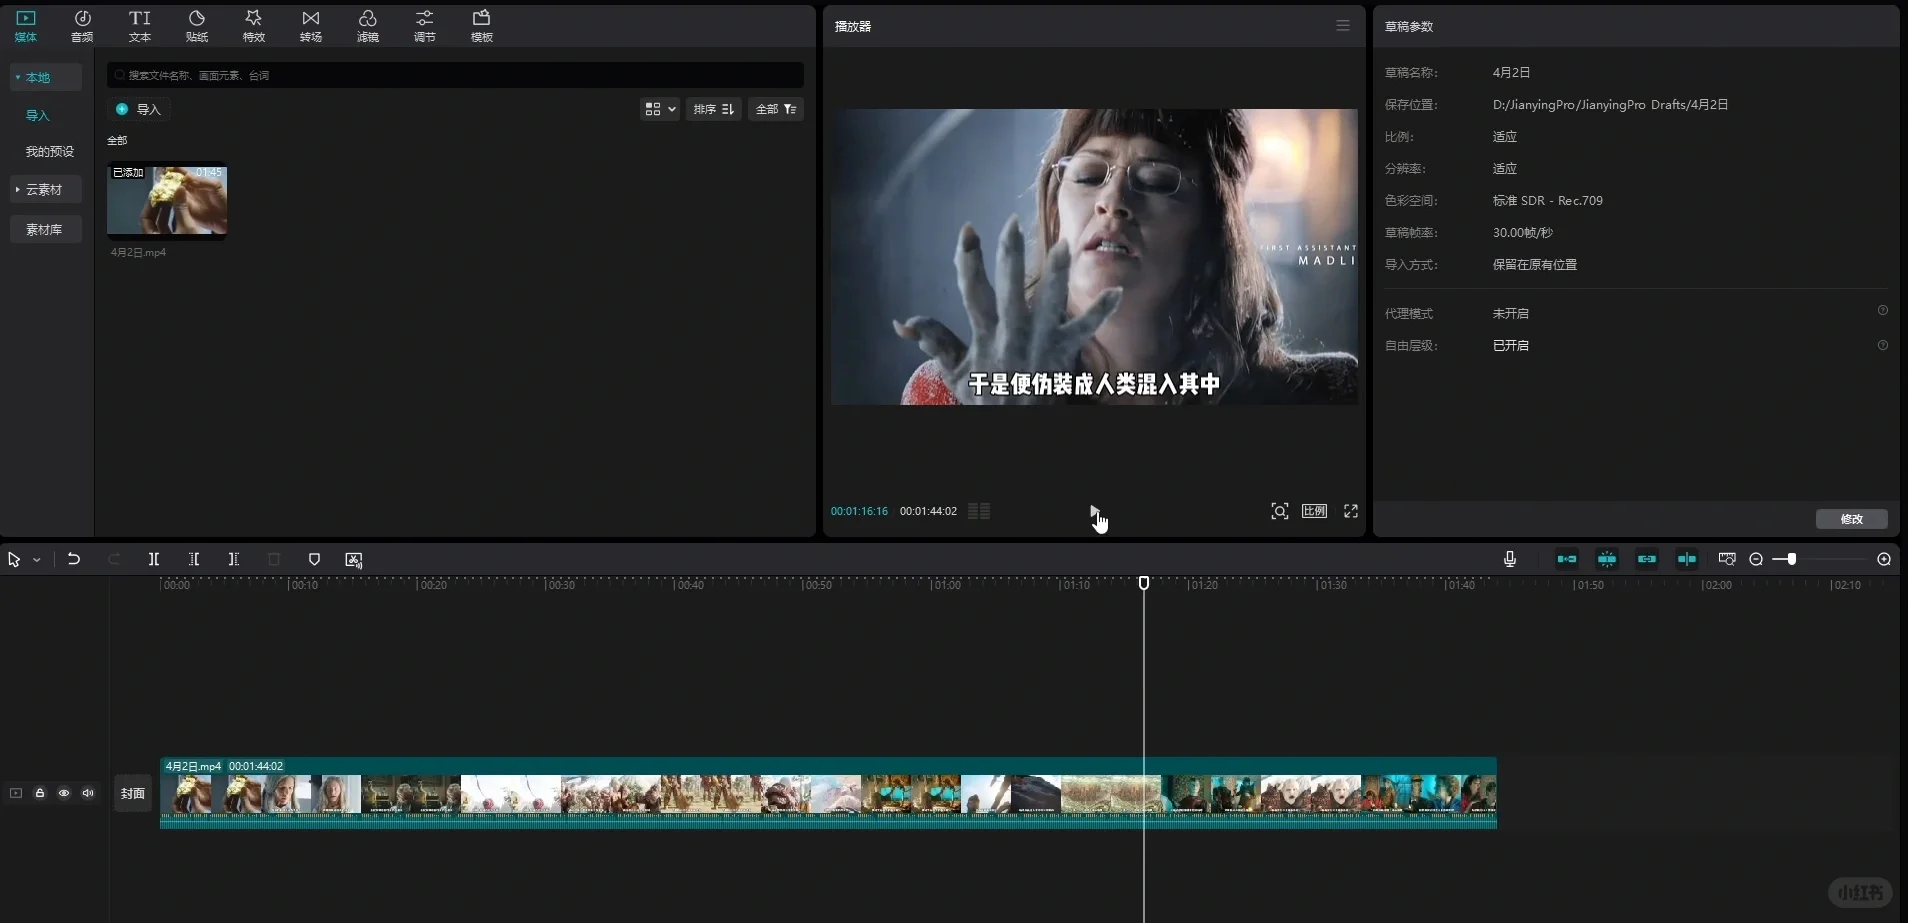This screenshot has width=1908, height=923.
Task: Toggle the preview axis
Action: point(1687,559)
